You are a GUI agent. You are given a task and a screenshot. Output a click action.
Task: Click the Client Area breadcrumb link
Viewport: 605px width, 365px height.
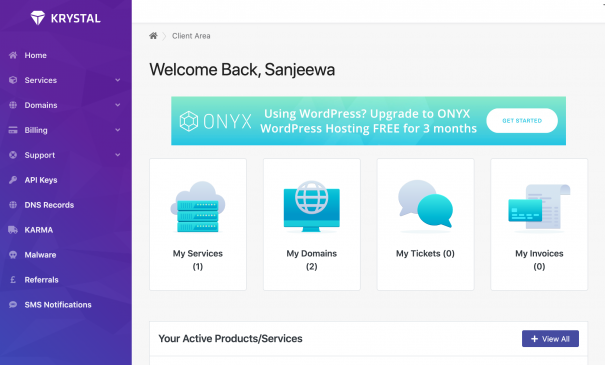pyautogui.click(x=191, y=36)
